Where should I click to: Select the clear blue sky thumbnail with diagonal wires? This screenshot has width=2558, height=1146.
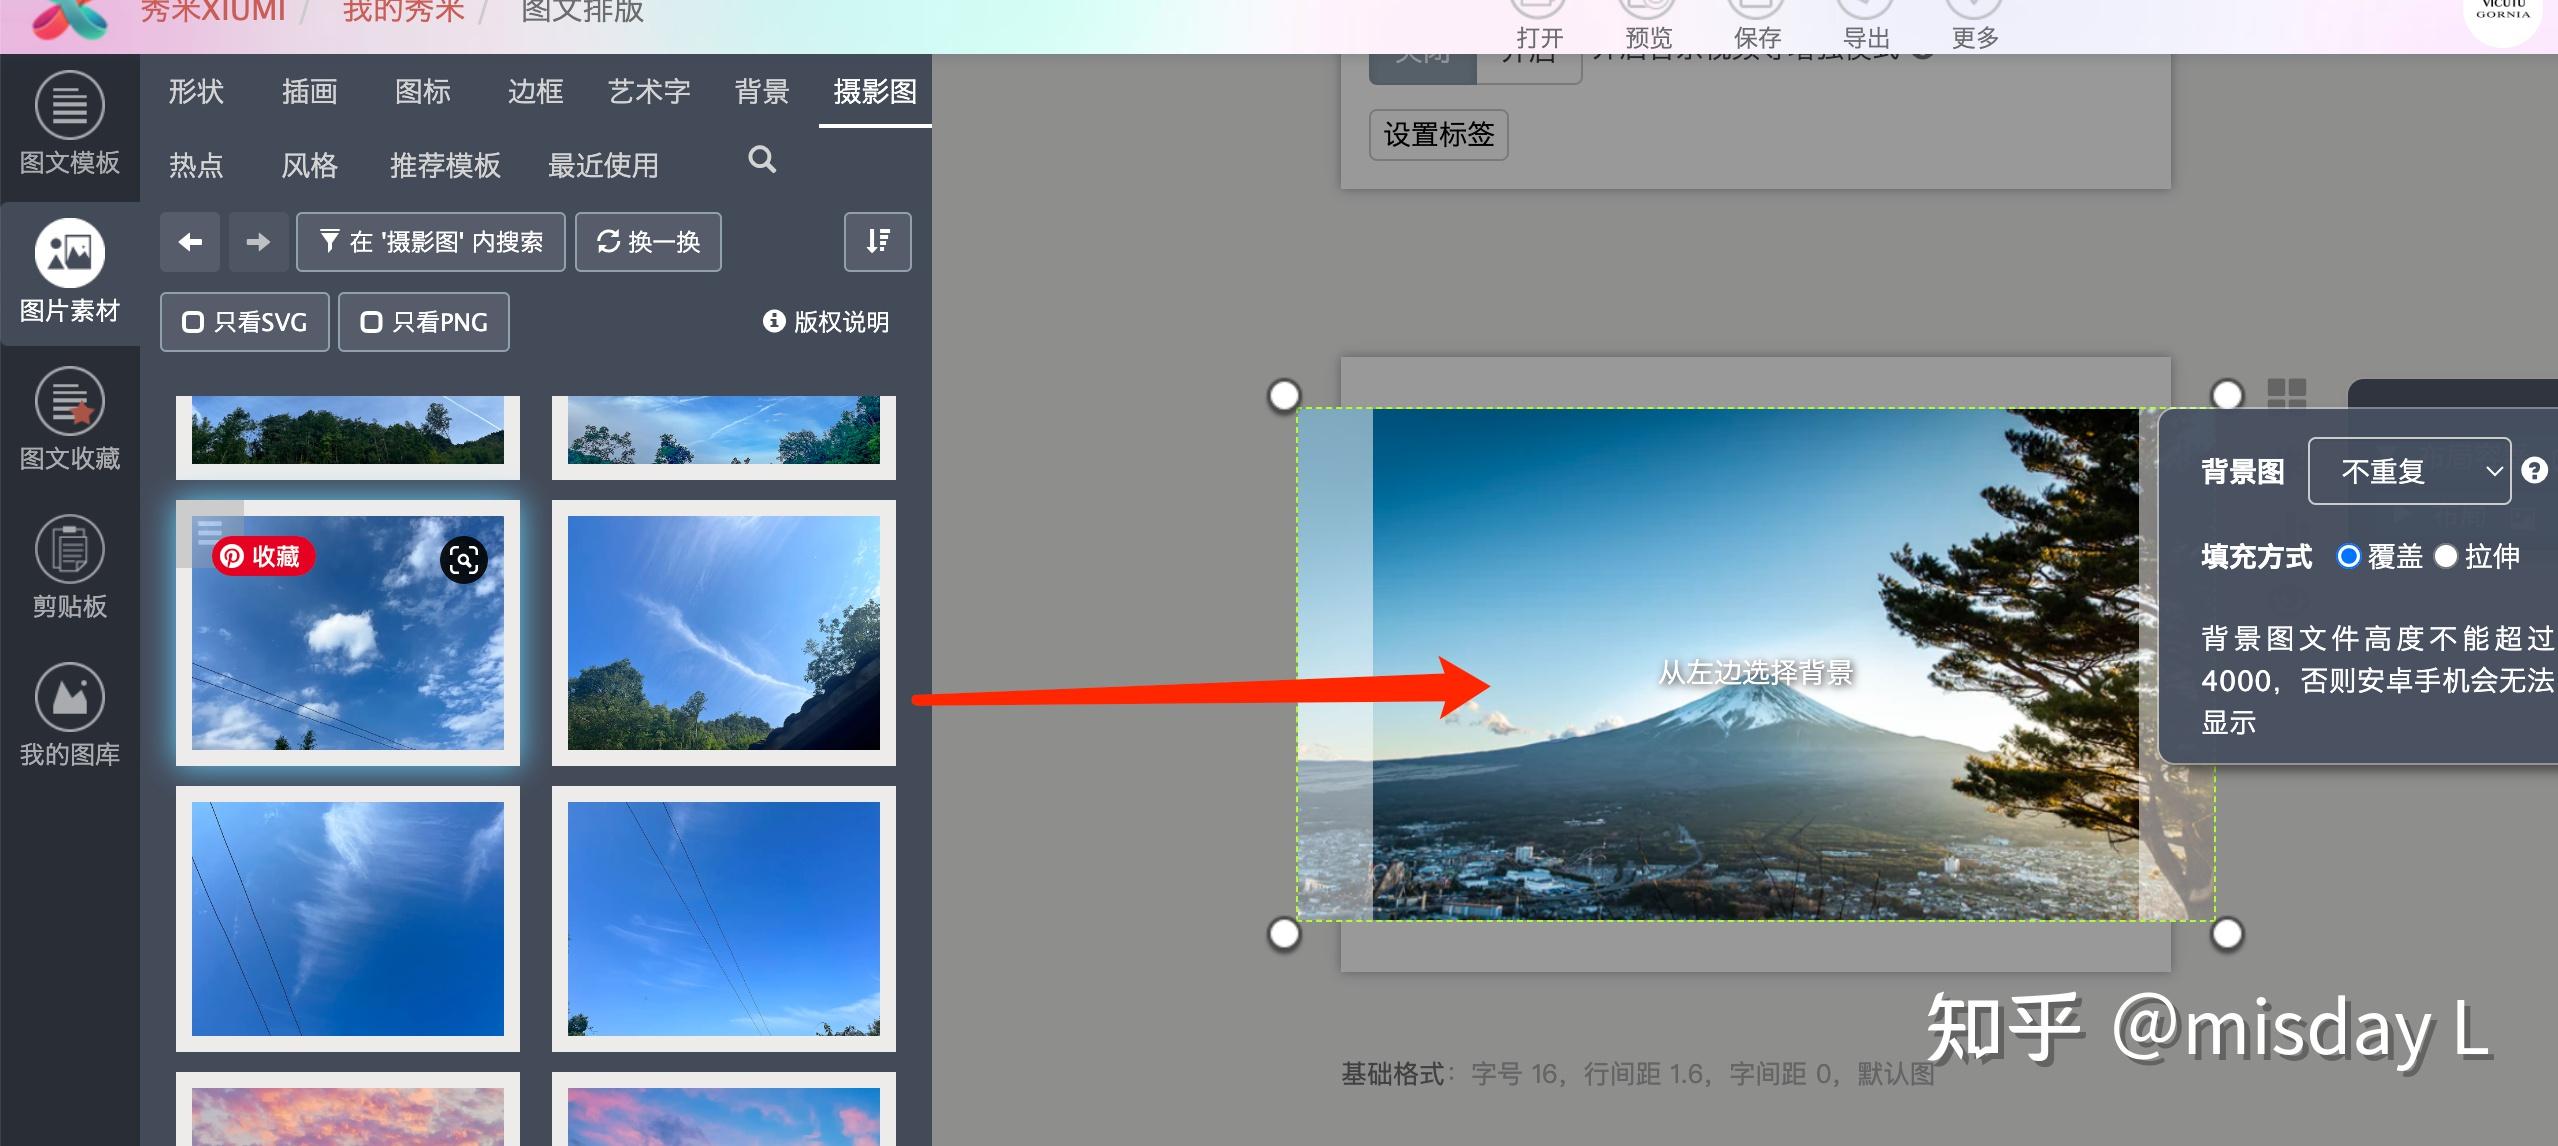click(724, 919)
